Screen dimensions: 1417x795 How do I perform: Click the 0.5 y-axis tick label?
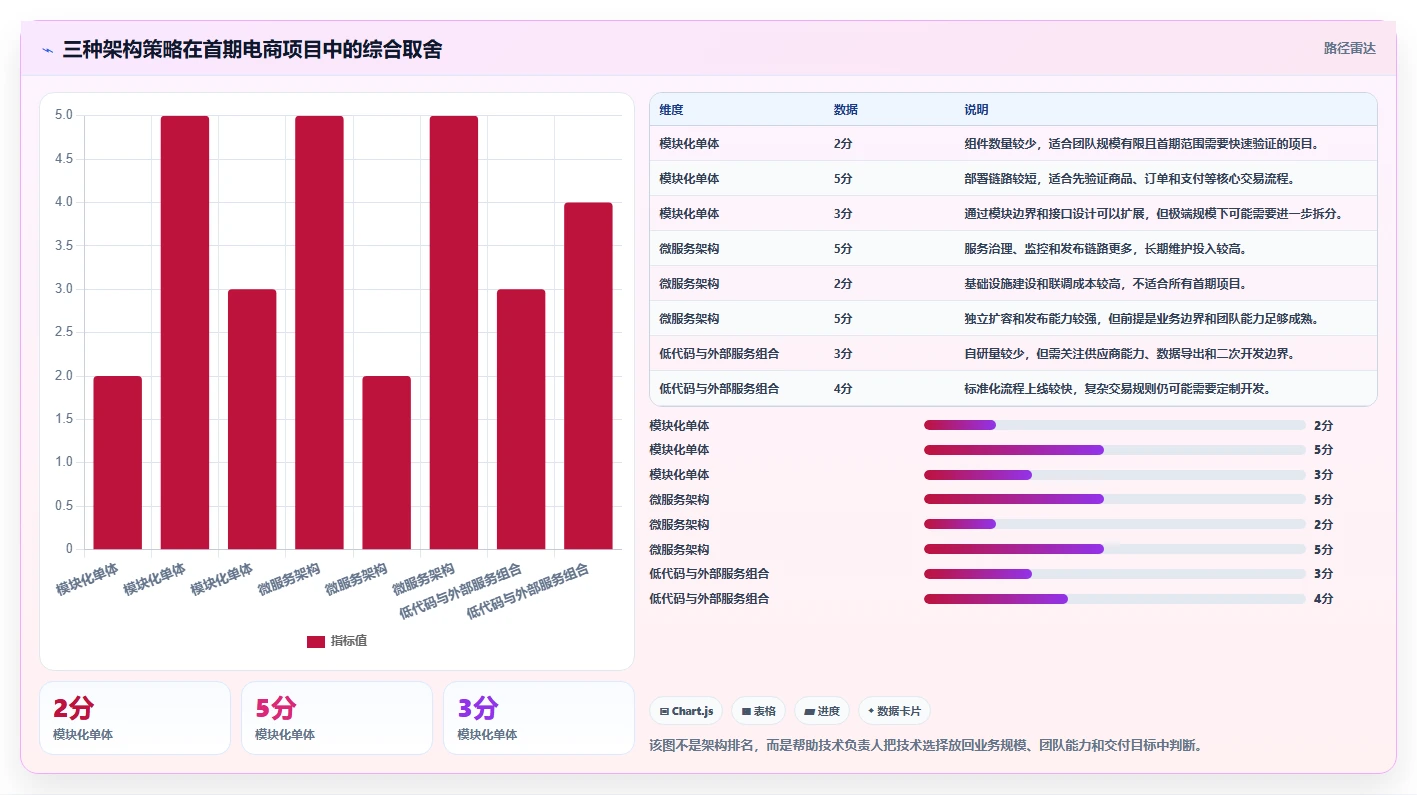[63, 506]
